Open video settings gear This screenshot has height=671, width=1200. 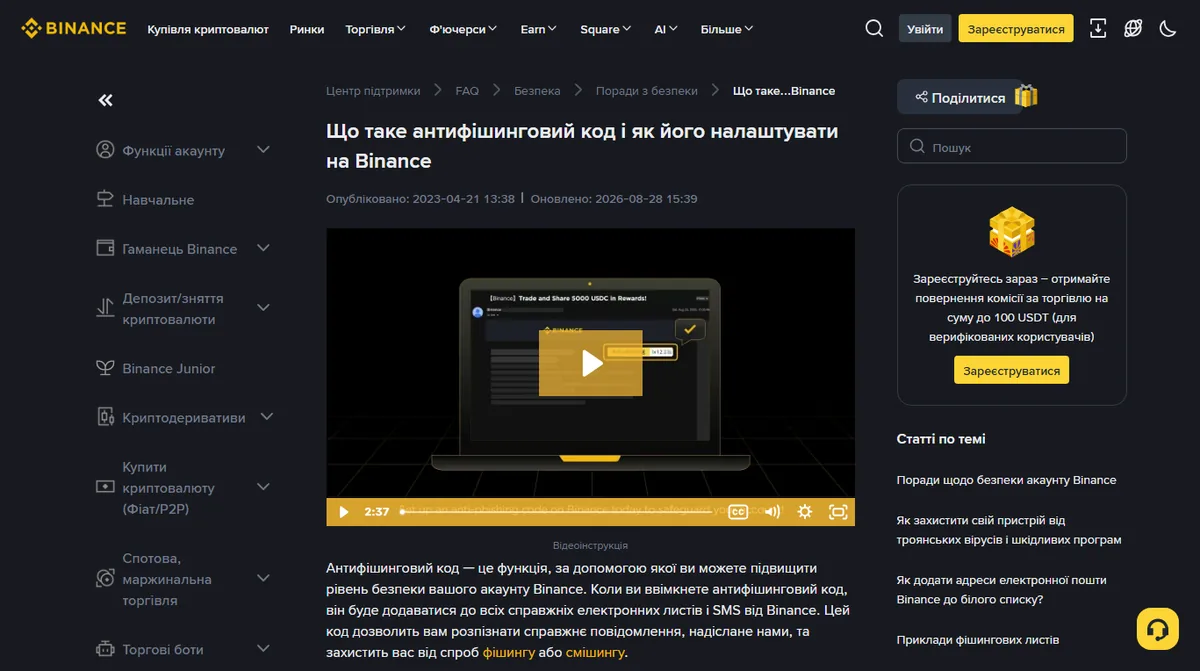[x=804, y=511]
